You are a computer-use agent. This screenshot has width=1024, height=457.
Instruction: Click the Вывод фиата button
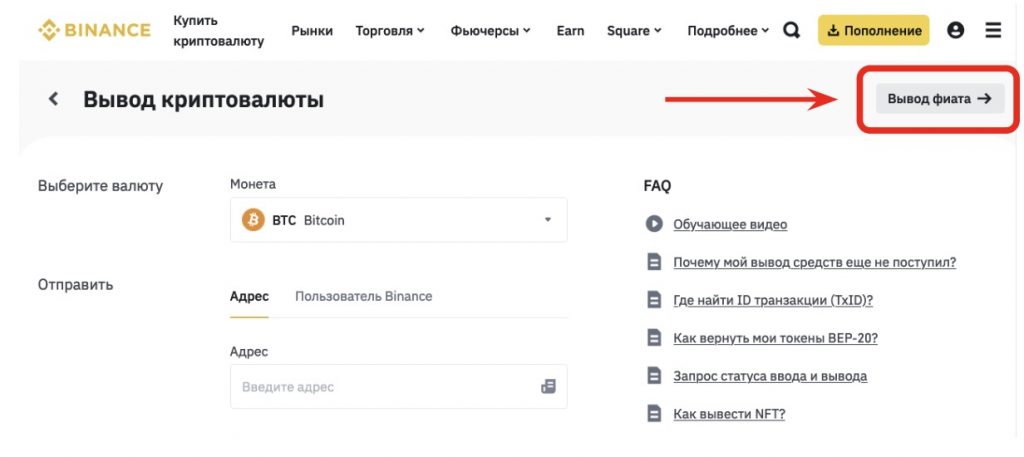click(x=940, y=98)
